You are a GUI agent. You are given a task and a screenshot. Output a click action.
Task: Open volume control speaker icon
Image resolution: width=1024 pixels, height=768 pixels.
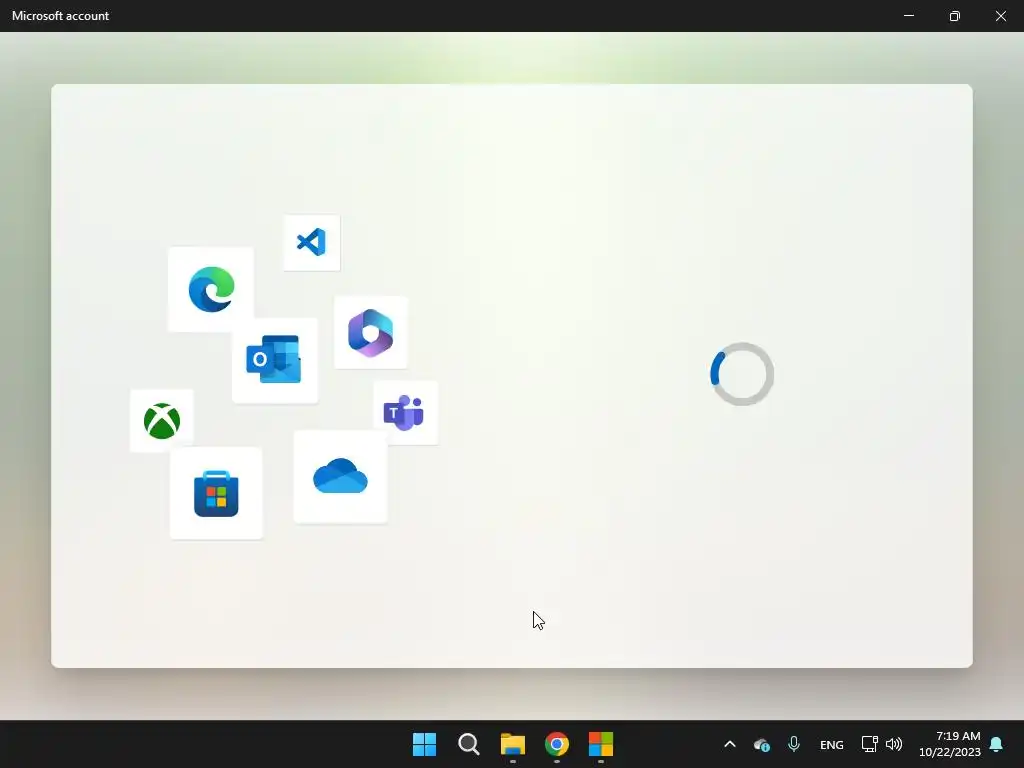pyautogui.click(x=893, y=744)
